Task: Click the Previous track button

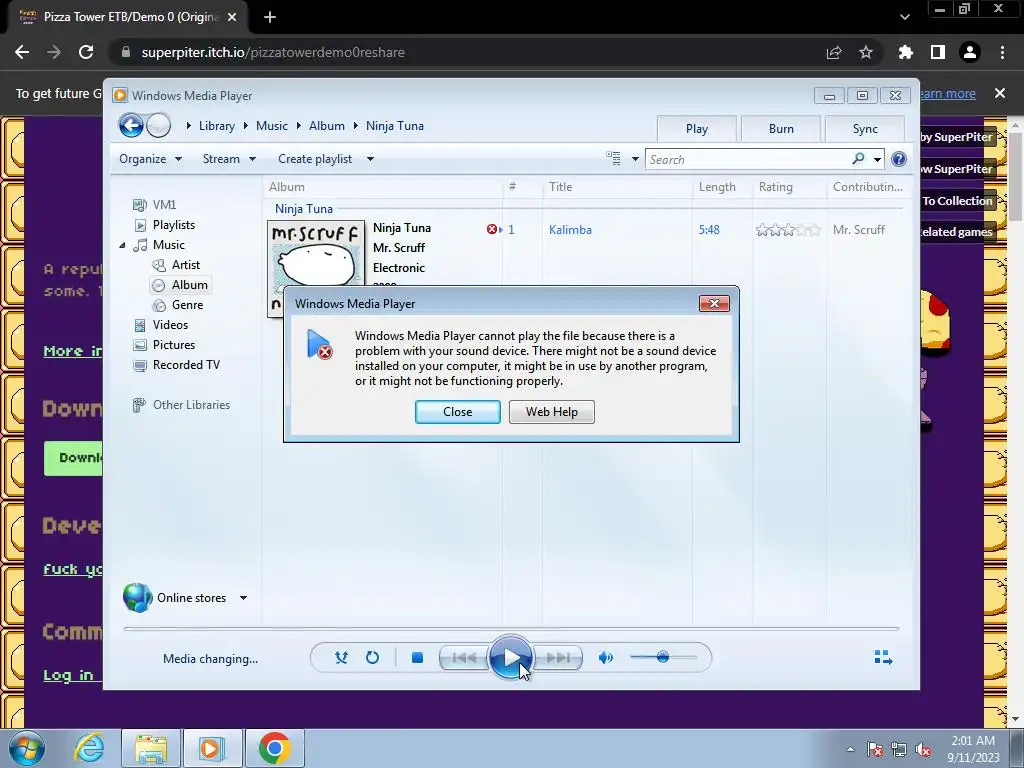Action: point(464,658)
